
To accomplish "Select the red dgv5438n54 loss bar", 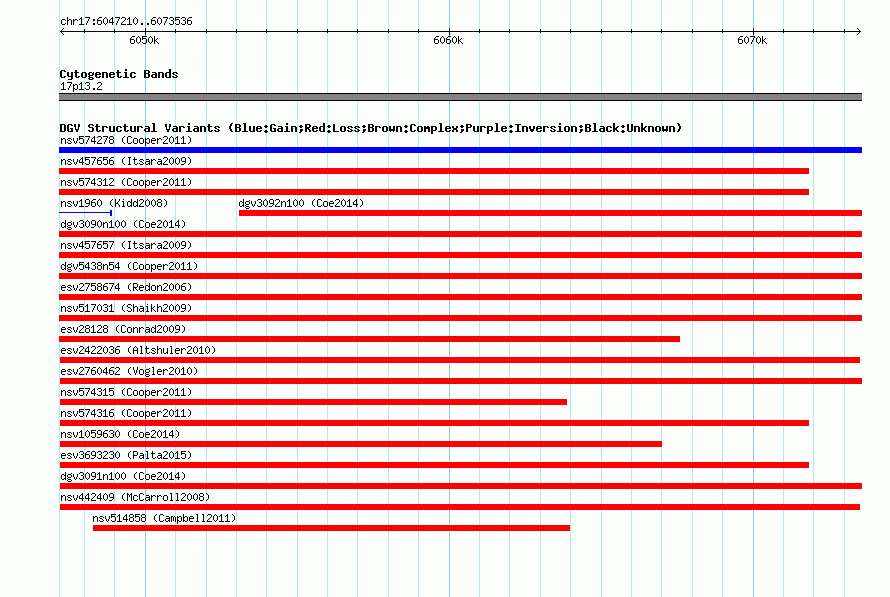I will tap(460, 276).
